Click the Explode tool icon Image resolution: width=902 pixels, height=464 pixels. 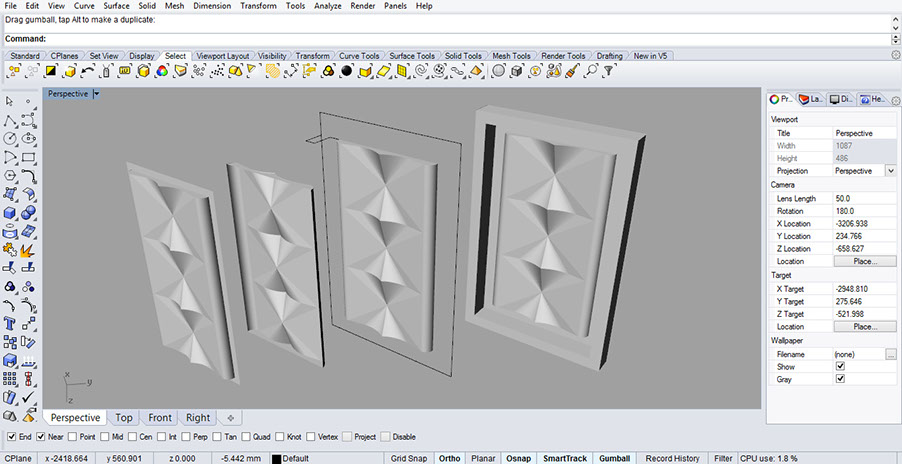point(29,249)
